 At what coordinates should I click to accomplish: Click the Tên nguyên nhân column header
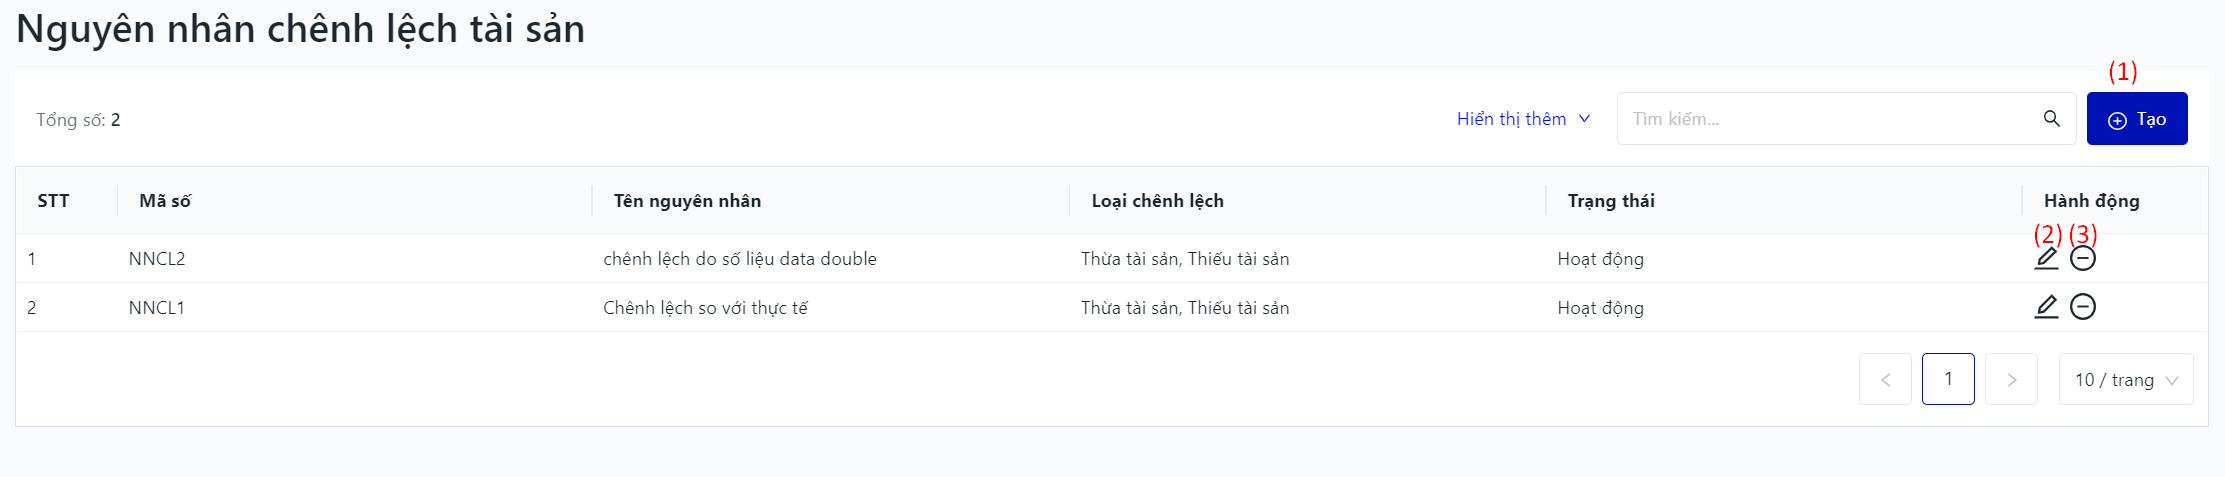(x=687, y=201)
